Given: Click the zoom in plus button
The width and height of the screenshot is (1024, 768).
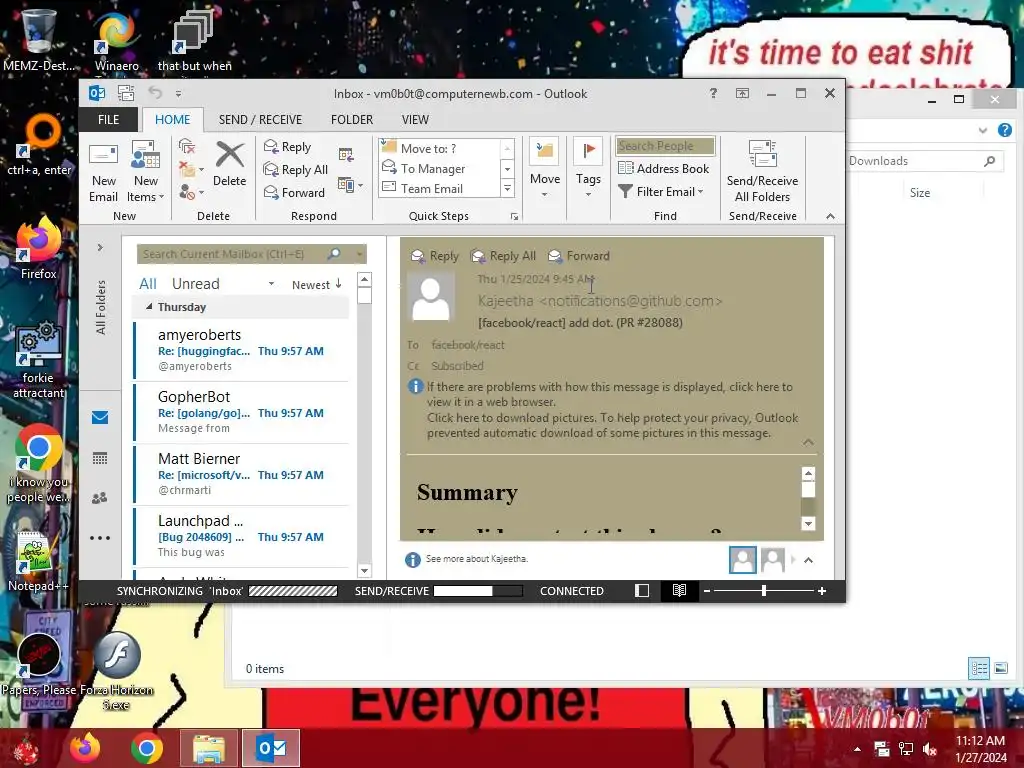Looking at the screenshot, I should click(x=822, y=590).
